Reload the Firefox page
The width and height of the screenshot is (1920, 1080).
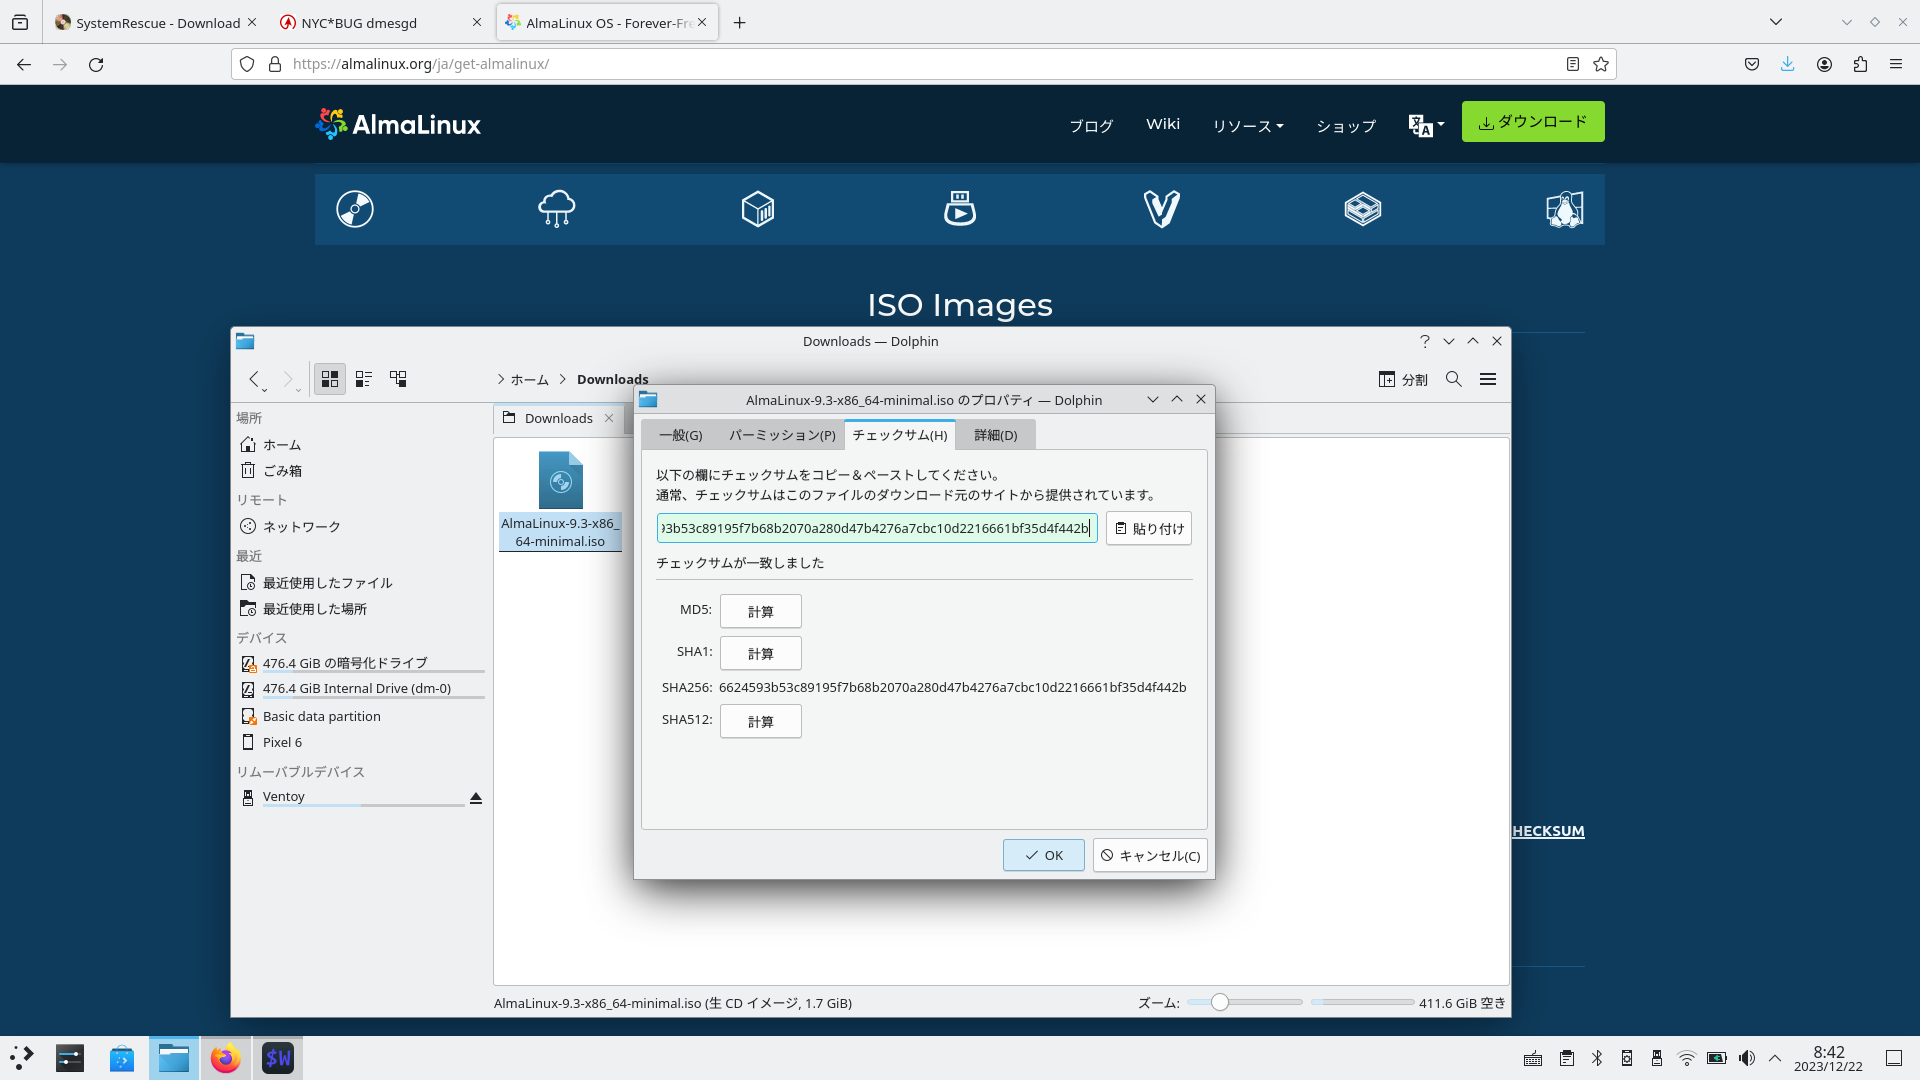(x=96, y=64)
